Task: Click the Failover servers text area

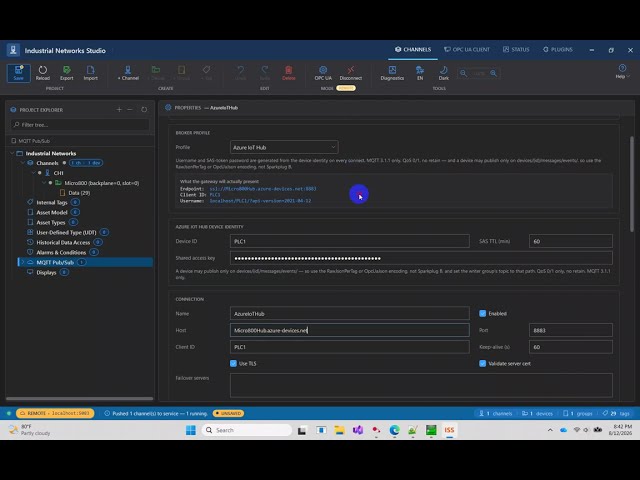Action: [421, 385]
